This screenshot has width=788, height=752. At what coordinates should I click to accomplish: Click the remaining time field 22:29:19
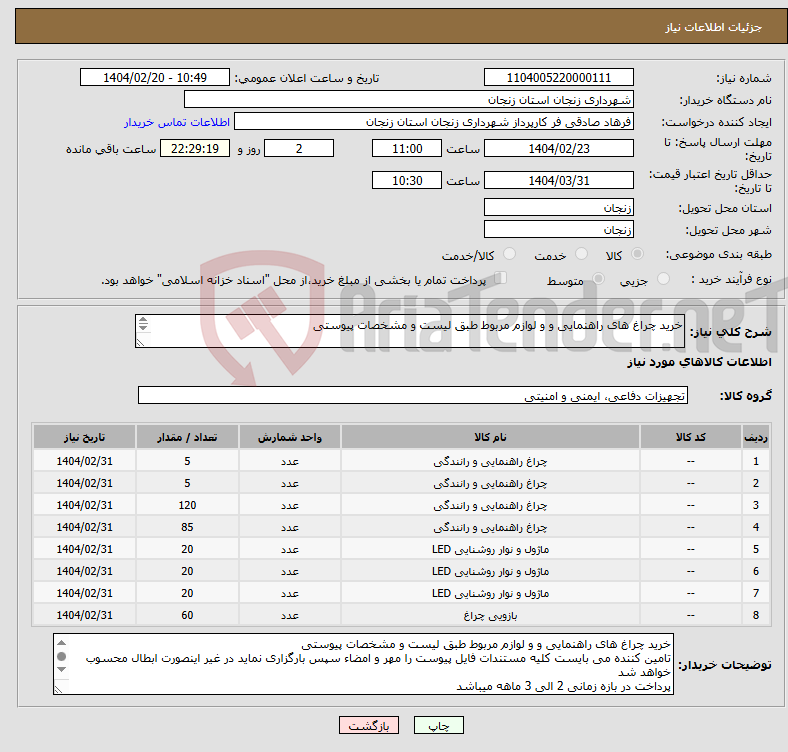[195, 149]
